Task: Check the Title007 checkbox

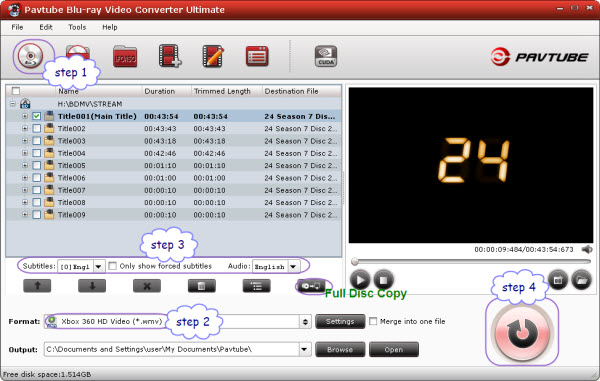Action: [37, 190]
